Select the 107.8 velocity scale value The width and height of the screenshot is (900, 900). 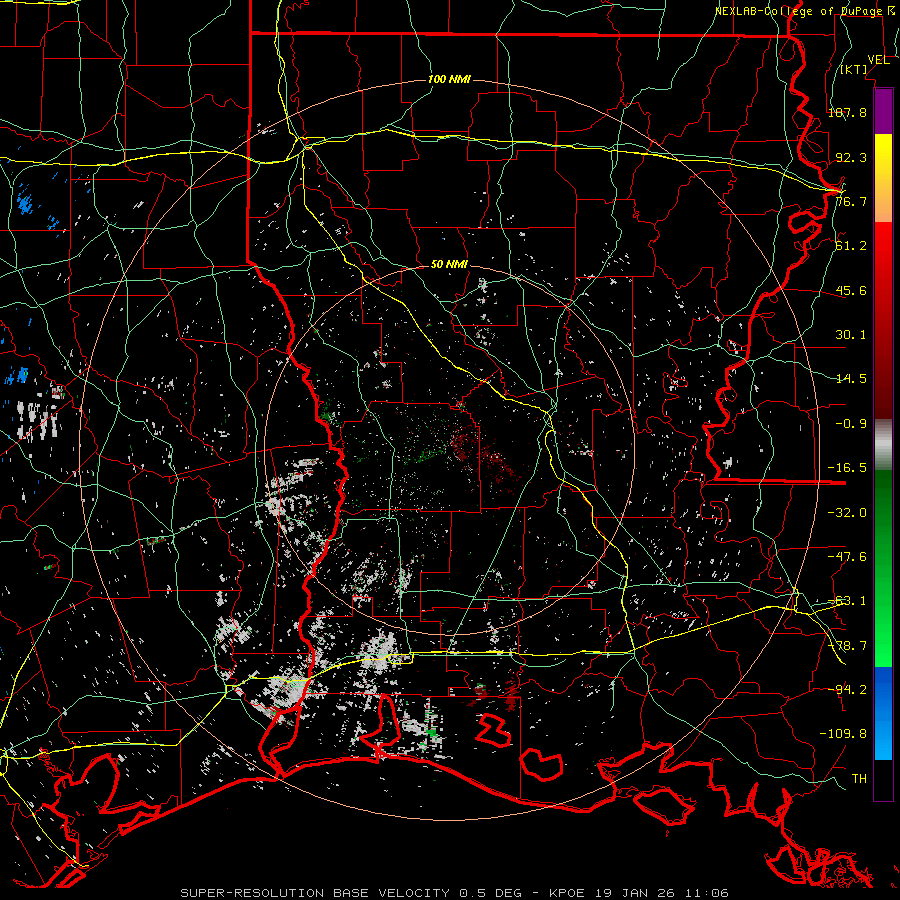coord(847,112)
